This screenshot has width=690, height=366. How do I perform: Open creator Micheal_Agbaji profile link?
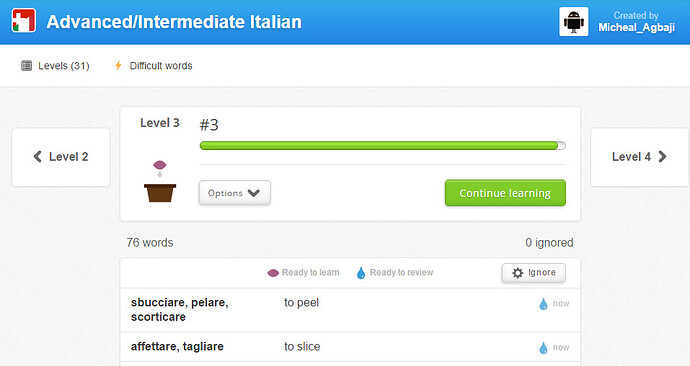coord(636,27)
